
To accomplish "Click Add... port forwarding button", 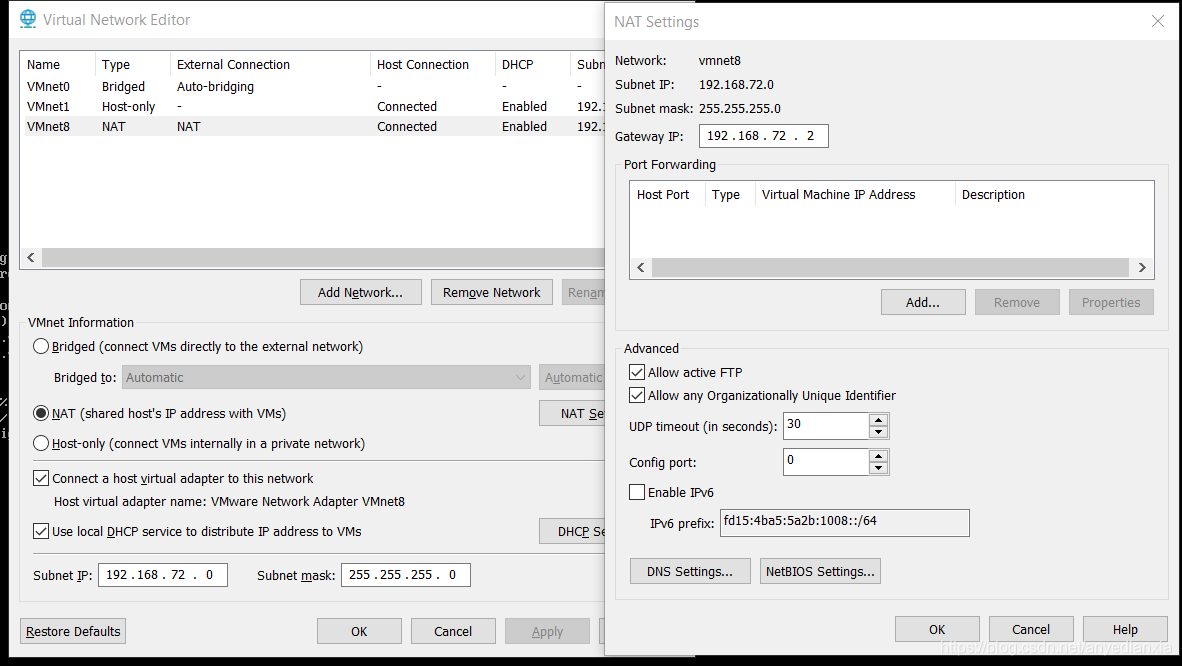I will [x=923, y=302].
